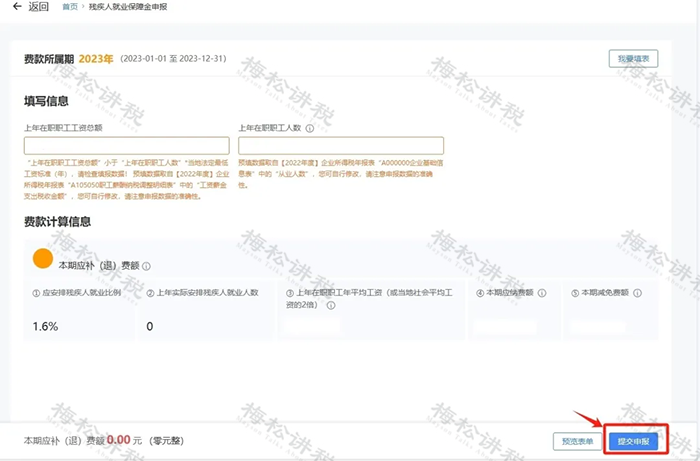
Task: Click the date range 2023-01-01 至 2023-12-31
Action: tap(173, 58)
